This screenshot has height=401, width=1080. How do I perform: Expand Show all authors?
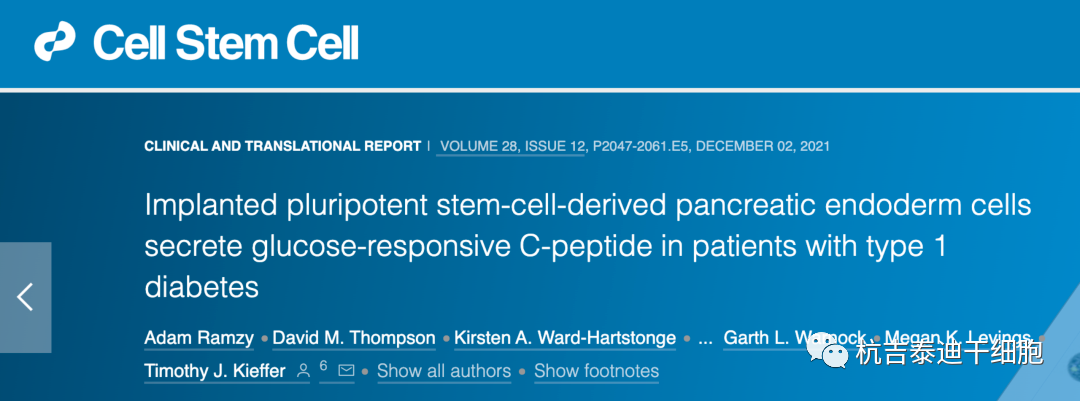[443, 371]
